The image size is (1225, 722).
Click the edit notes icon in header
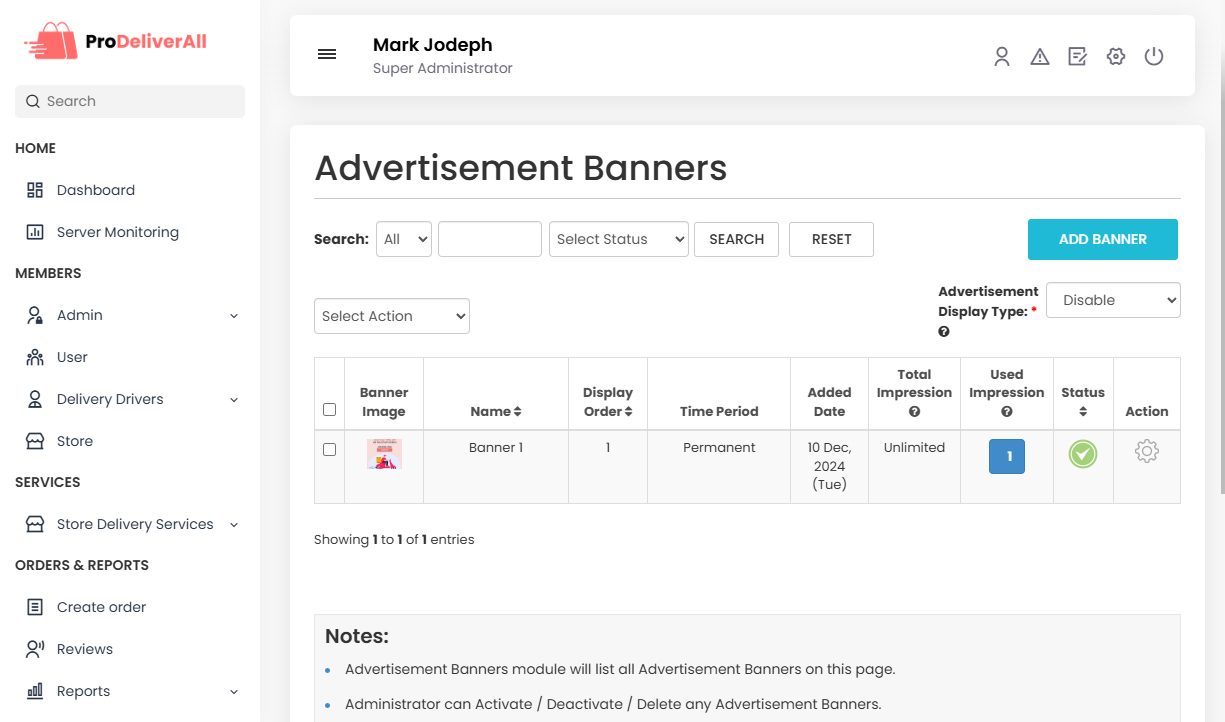[1078, 56]
